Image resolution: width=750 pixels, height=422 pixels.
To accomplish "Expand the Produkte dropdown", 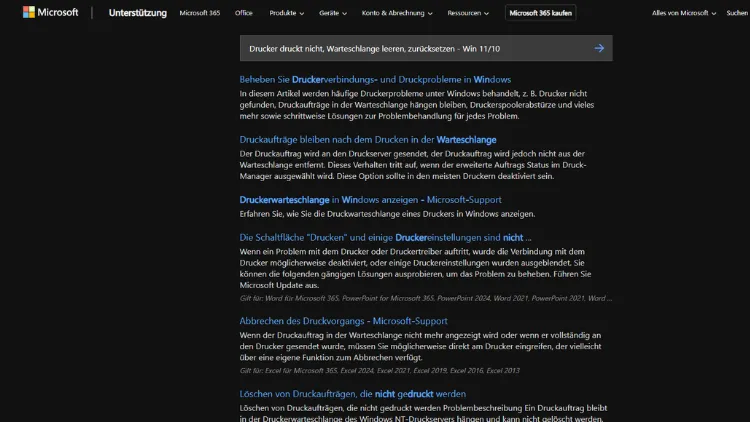I will pos(287,13).
